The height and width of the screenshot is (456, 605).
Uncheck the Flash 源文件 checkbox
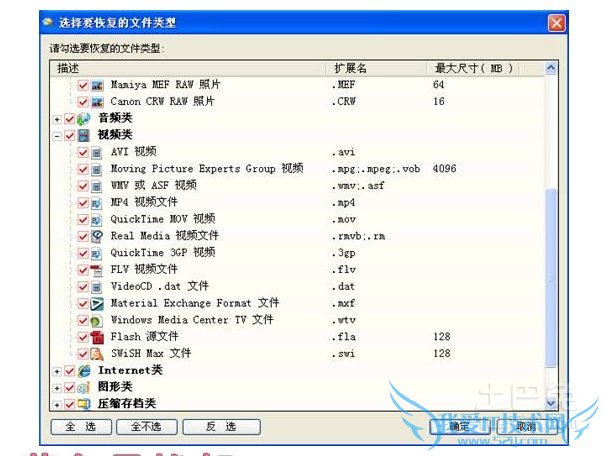[x=83, y=338]
